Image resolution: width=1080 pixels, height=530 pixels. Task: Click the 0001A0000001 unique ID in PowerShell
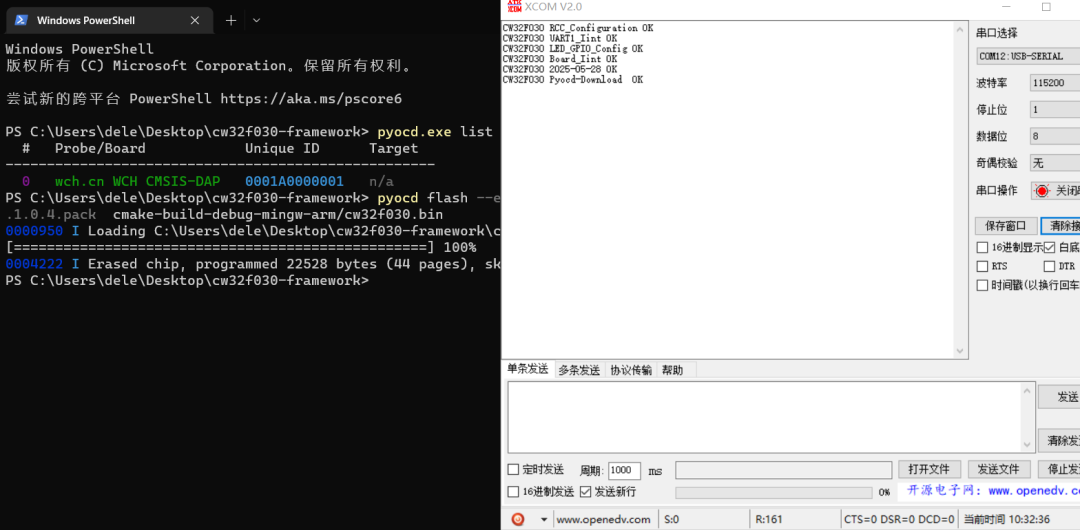(294, 181)
